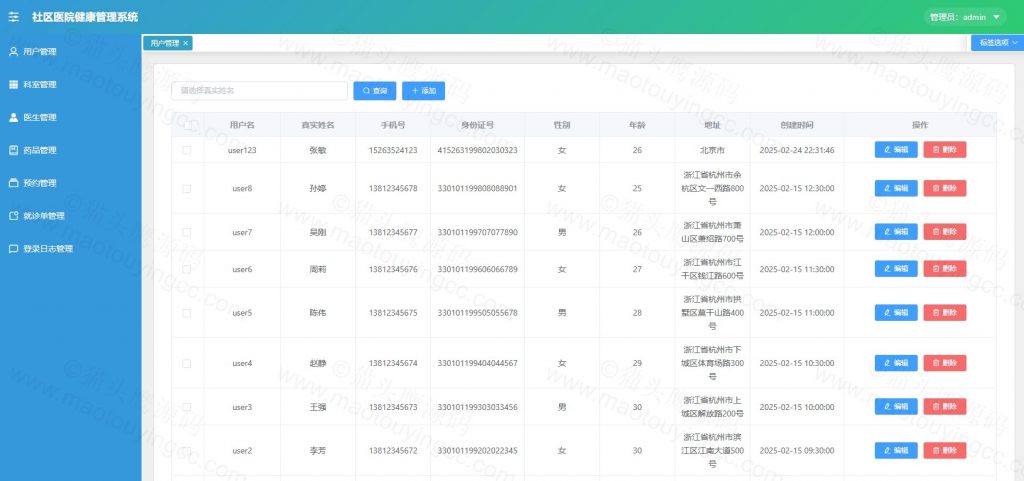Click the name cell 王强
1024x481 pixels.
coord(317,407)
